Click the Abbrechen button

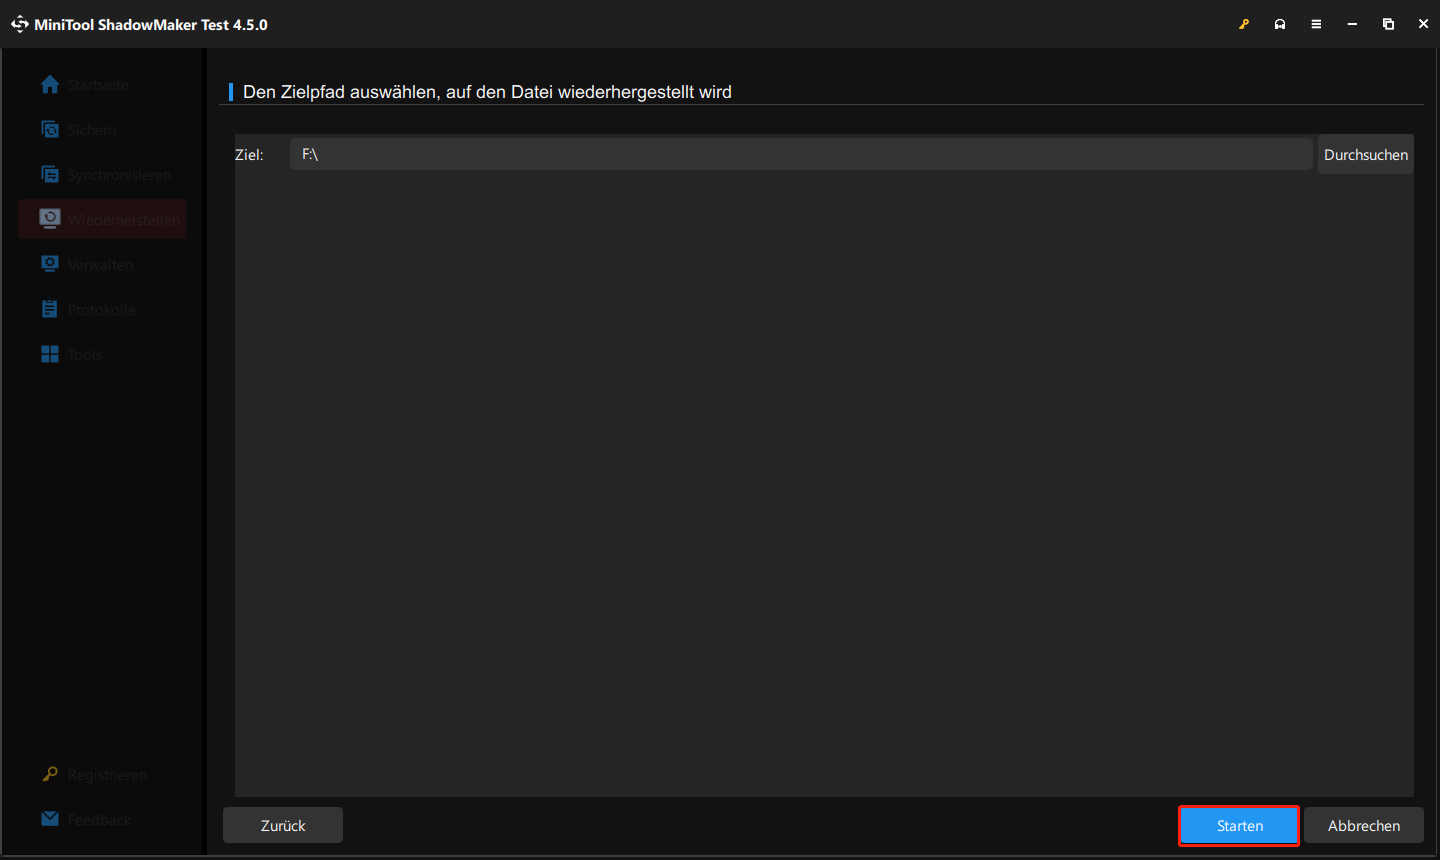click(1364, 826)
